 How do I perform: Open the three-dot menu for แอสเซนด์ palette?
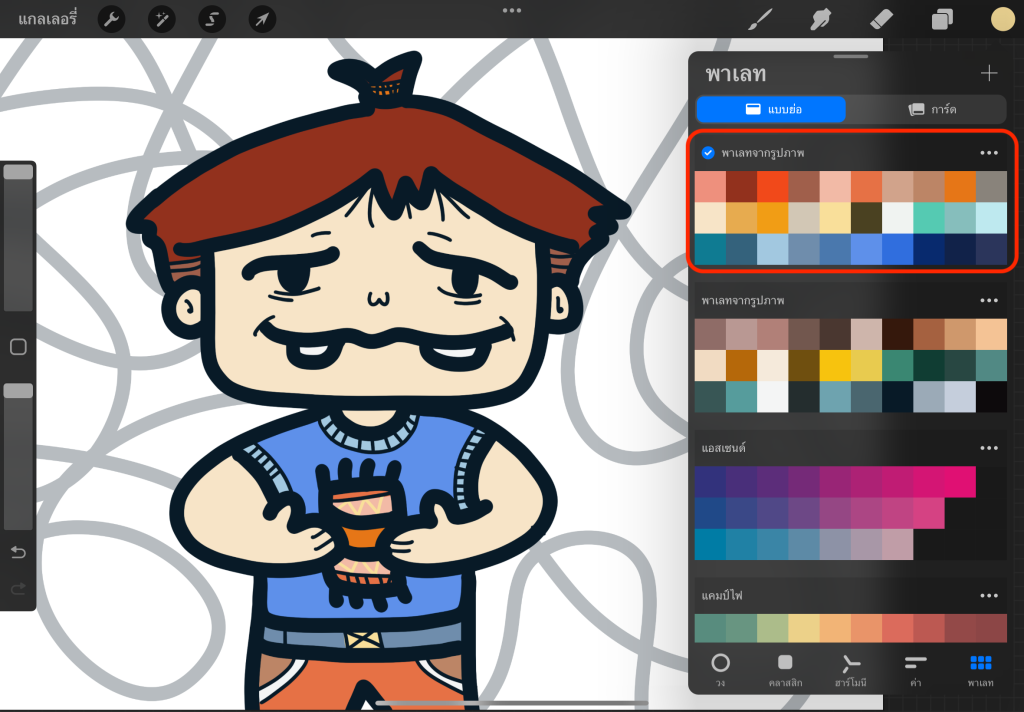coord(989,448)
